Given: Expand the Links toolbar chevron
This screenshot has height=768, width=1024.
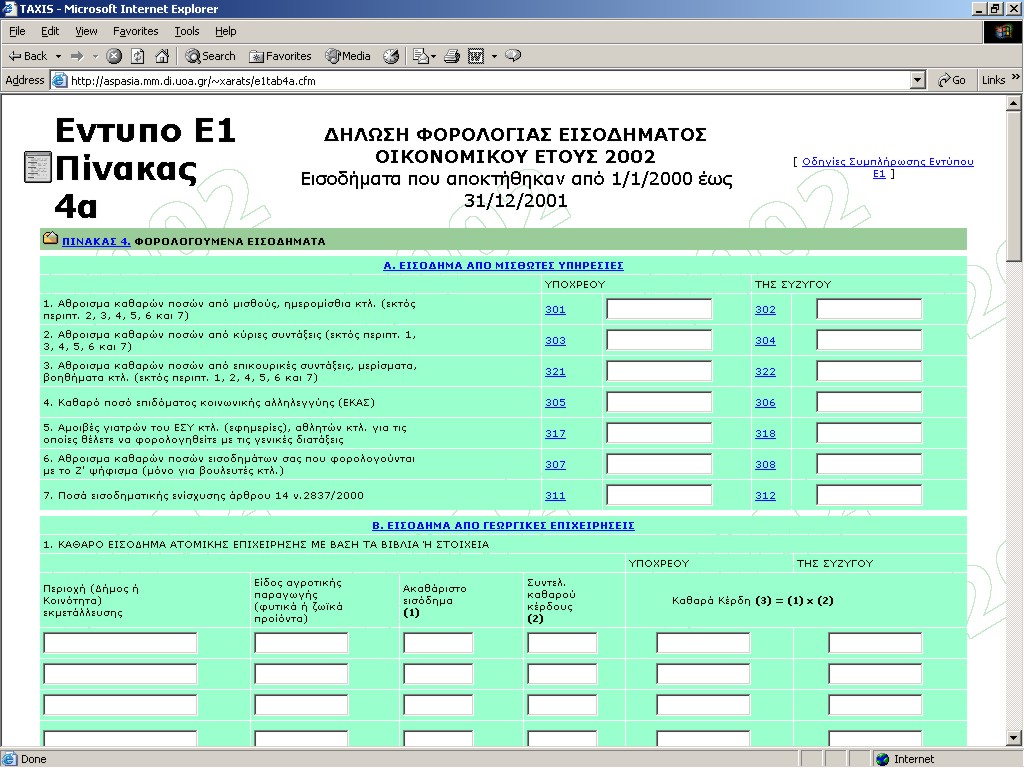Looking at the screenshot, I should coord(1016,77).
